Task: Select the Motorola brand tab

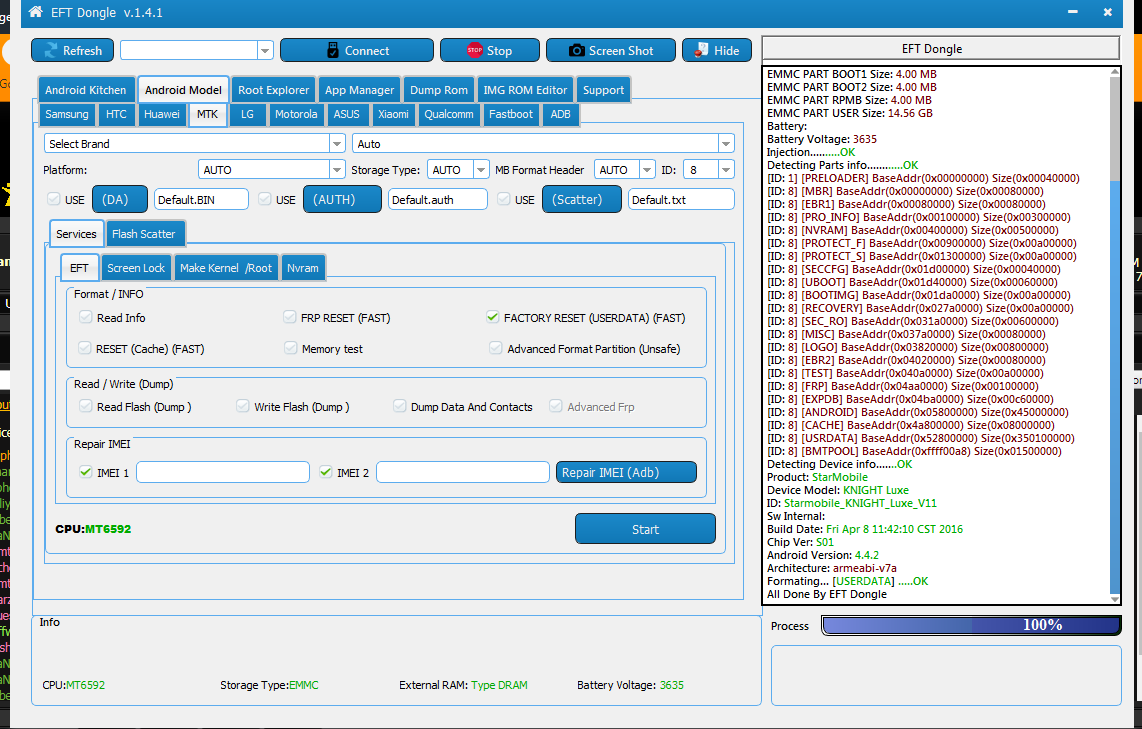Action: pyautogui.click(x=296, y=114)
